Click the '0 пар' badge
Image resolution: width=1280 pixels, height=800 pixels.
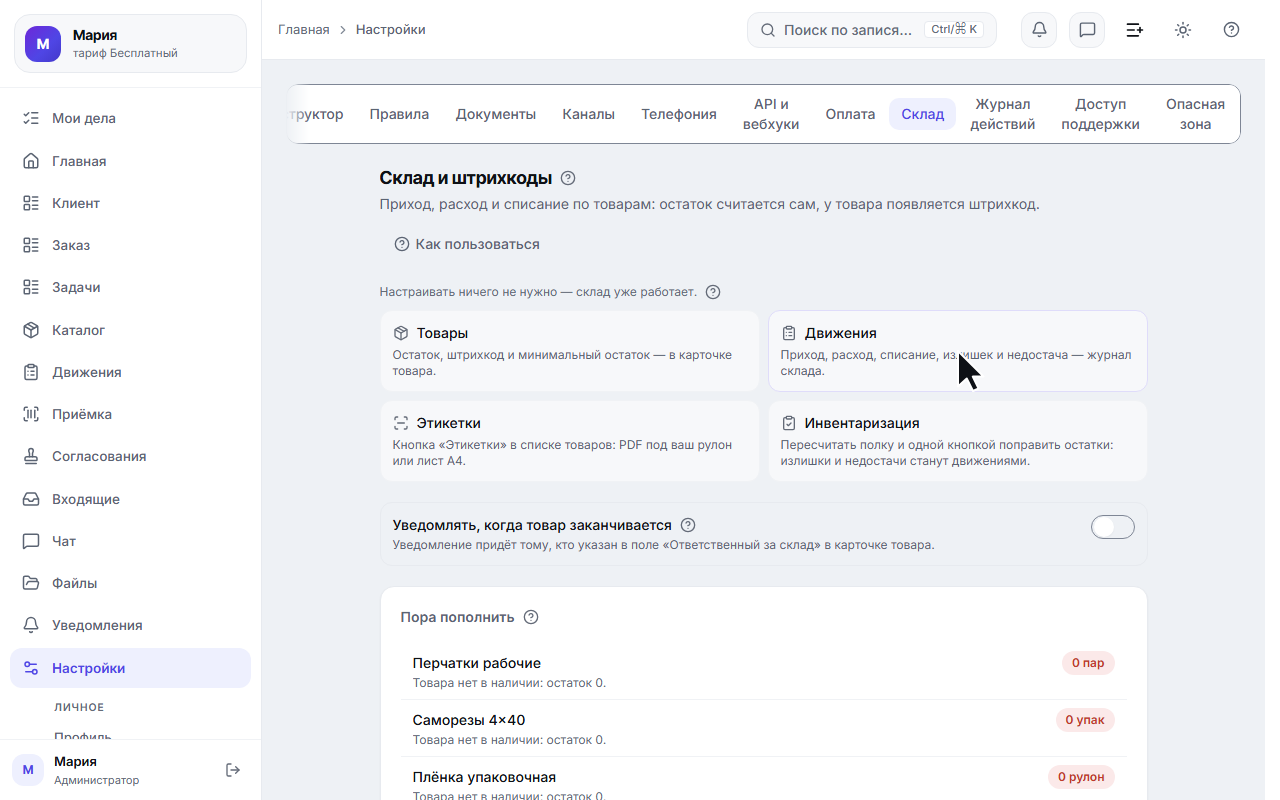click(x=1088, y=662)
